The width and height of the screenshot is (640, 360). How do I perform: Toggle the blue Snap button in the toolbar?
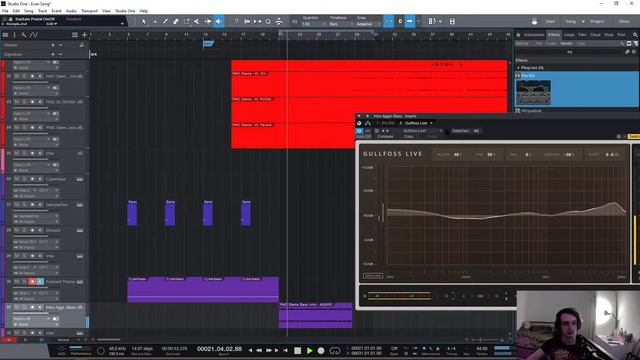tap(389, 21)
